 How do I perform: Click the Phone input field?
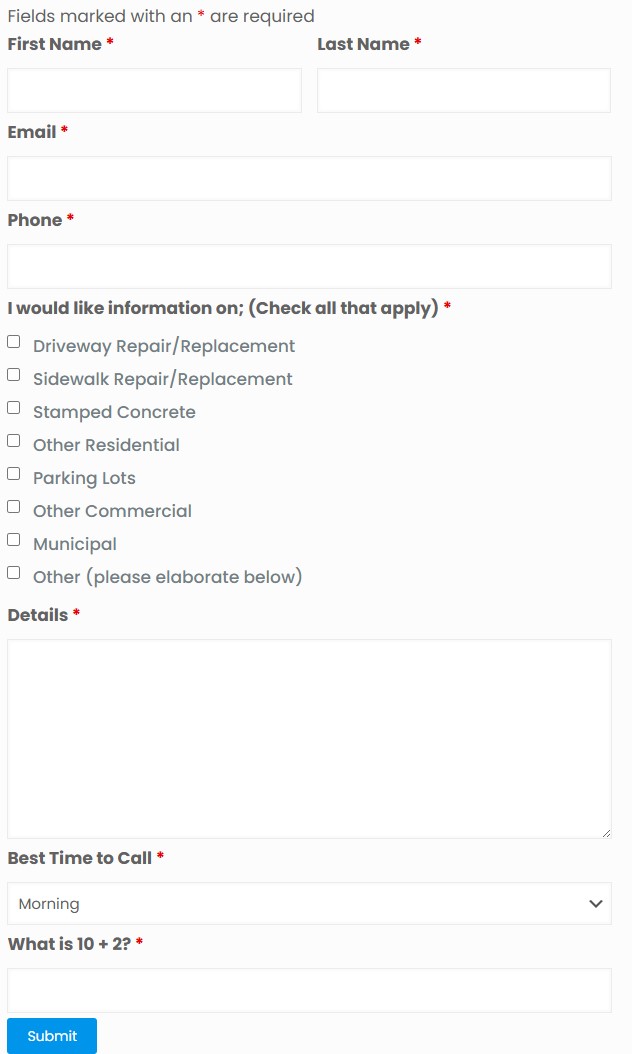309,266
